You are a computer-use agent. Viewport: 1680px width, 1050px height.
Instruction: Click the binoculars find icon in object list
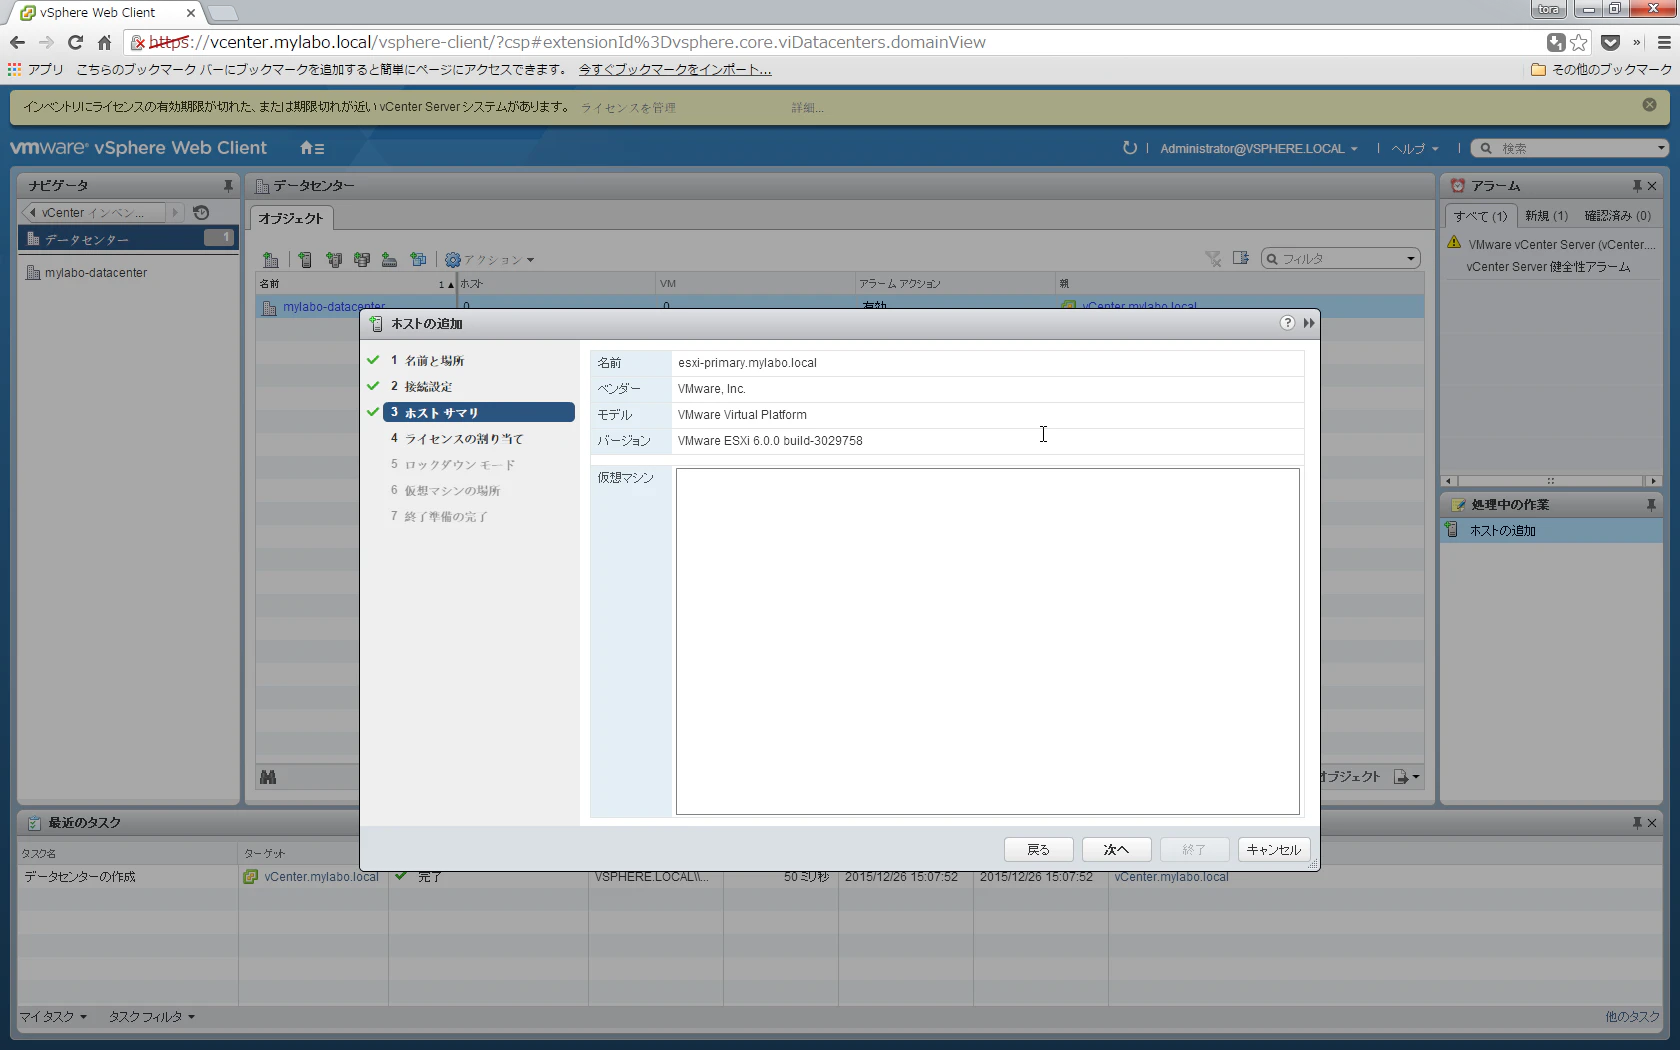(x=268, y=777)
